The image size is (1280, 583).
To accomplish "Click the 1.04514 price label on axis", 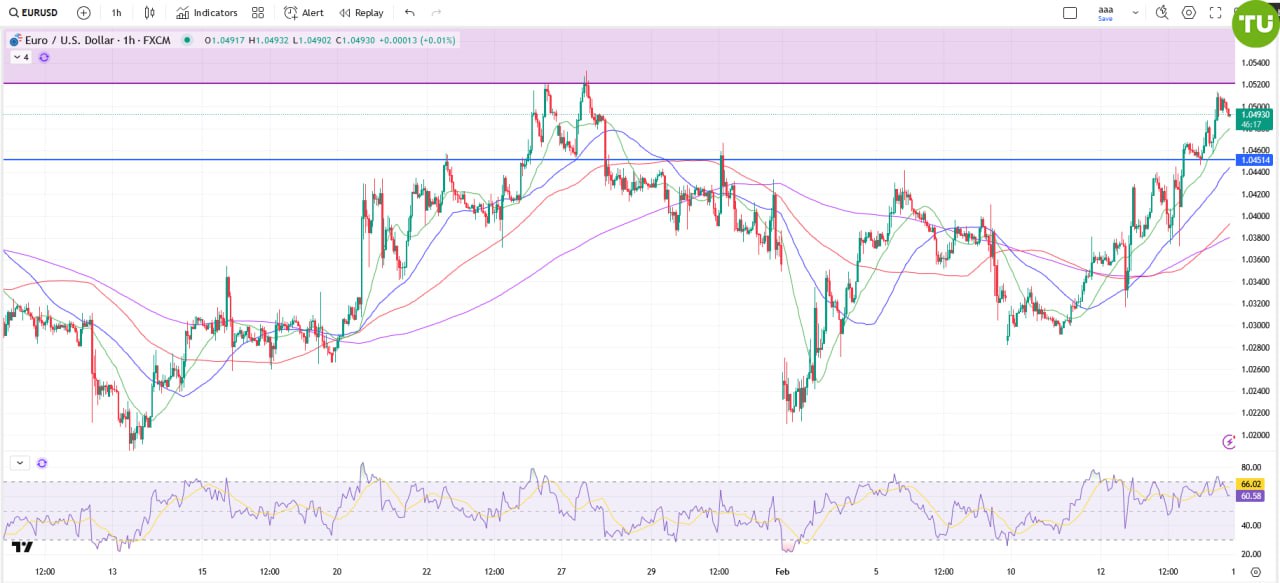I will tap(1254, 160).
